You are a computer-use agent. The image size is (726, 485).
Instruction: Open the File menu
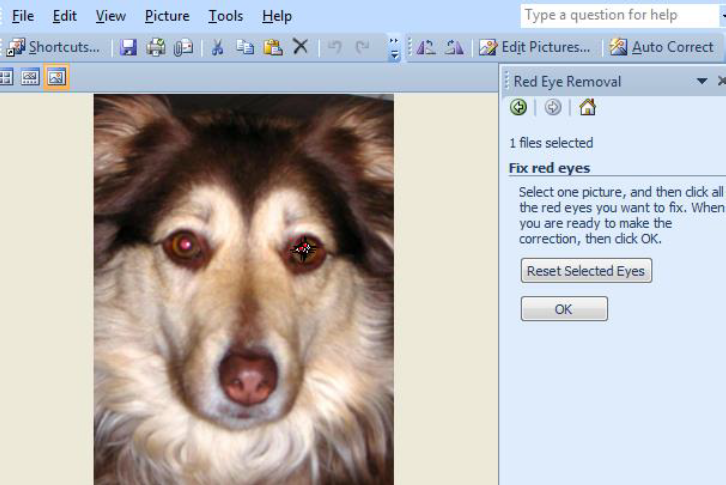(x=23, y=16)
